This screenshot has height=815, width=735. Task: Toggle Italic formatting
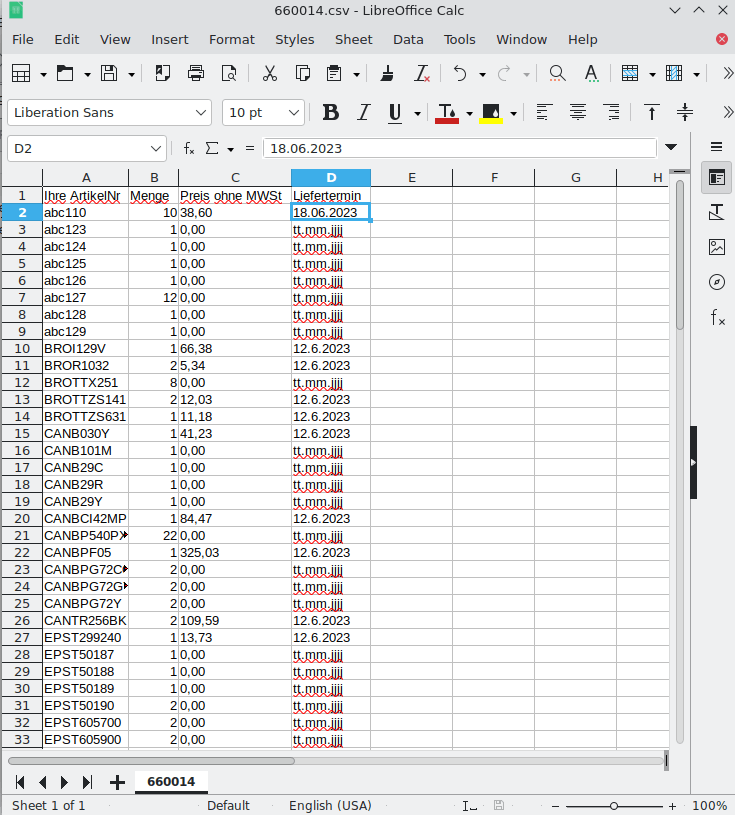[x=363, y=112]
